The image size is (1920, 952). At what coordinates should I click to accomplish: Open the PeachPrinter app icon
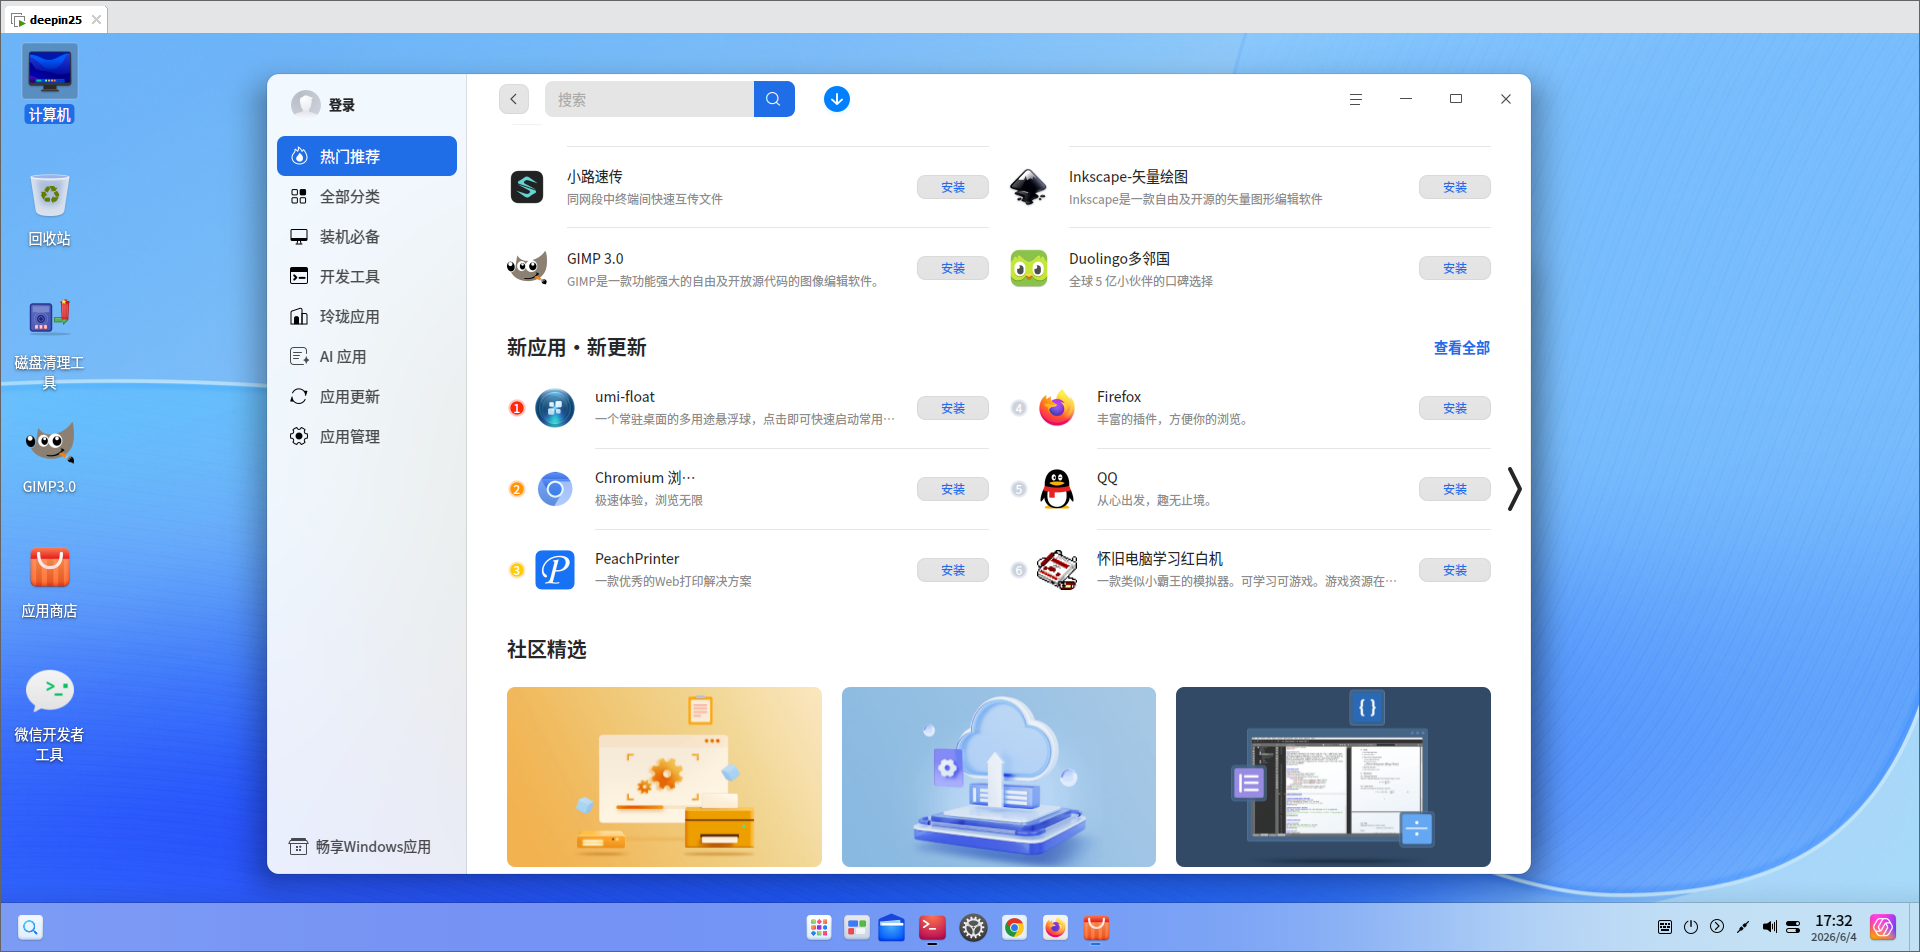pyautogui.click(x=555, y=570)
